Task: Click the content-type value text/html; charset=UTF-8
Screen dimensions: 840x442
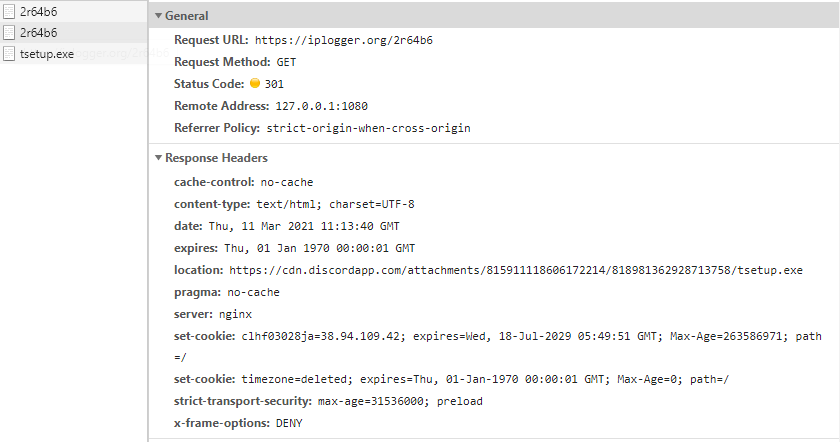Action: (335, 204)
